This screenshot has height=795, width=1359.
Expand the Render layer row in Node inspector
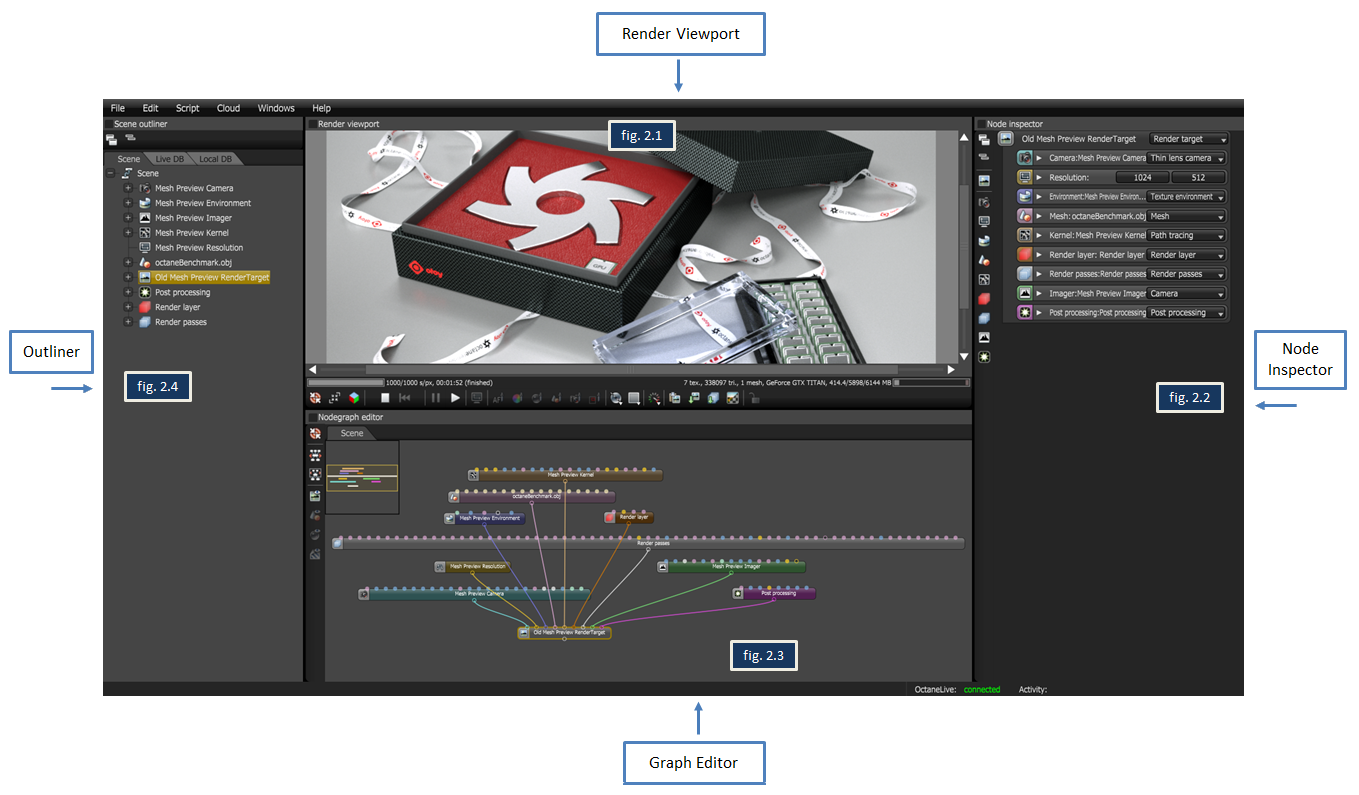click(1039, 255)
